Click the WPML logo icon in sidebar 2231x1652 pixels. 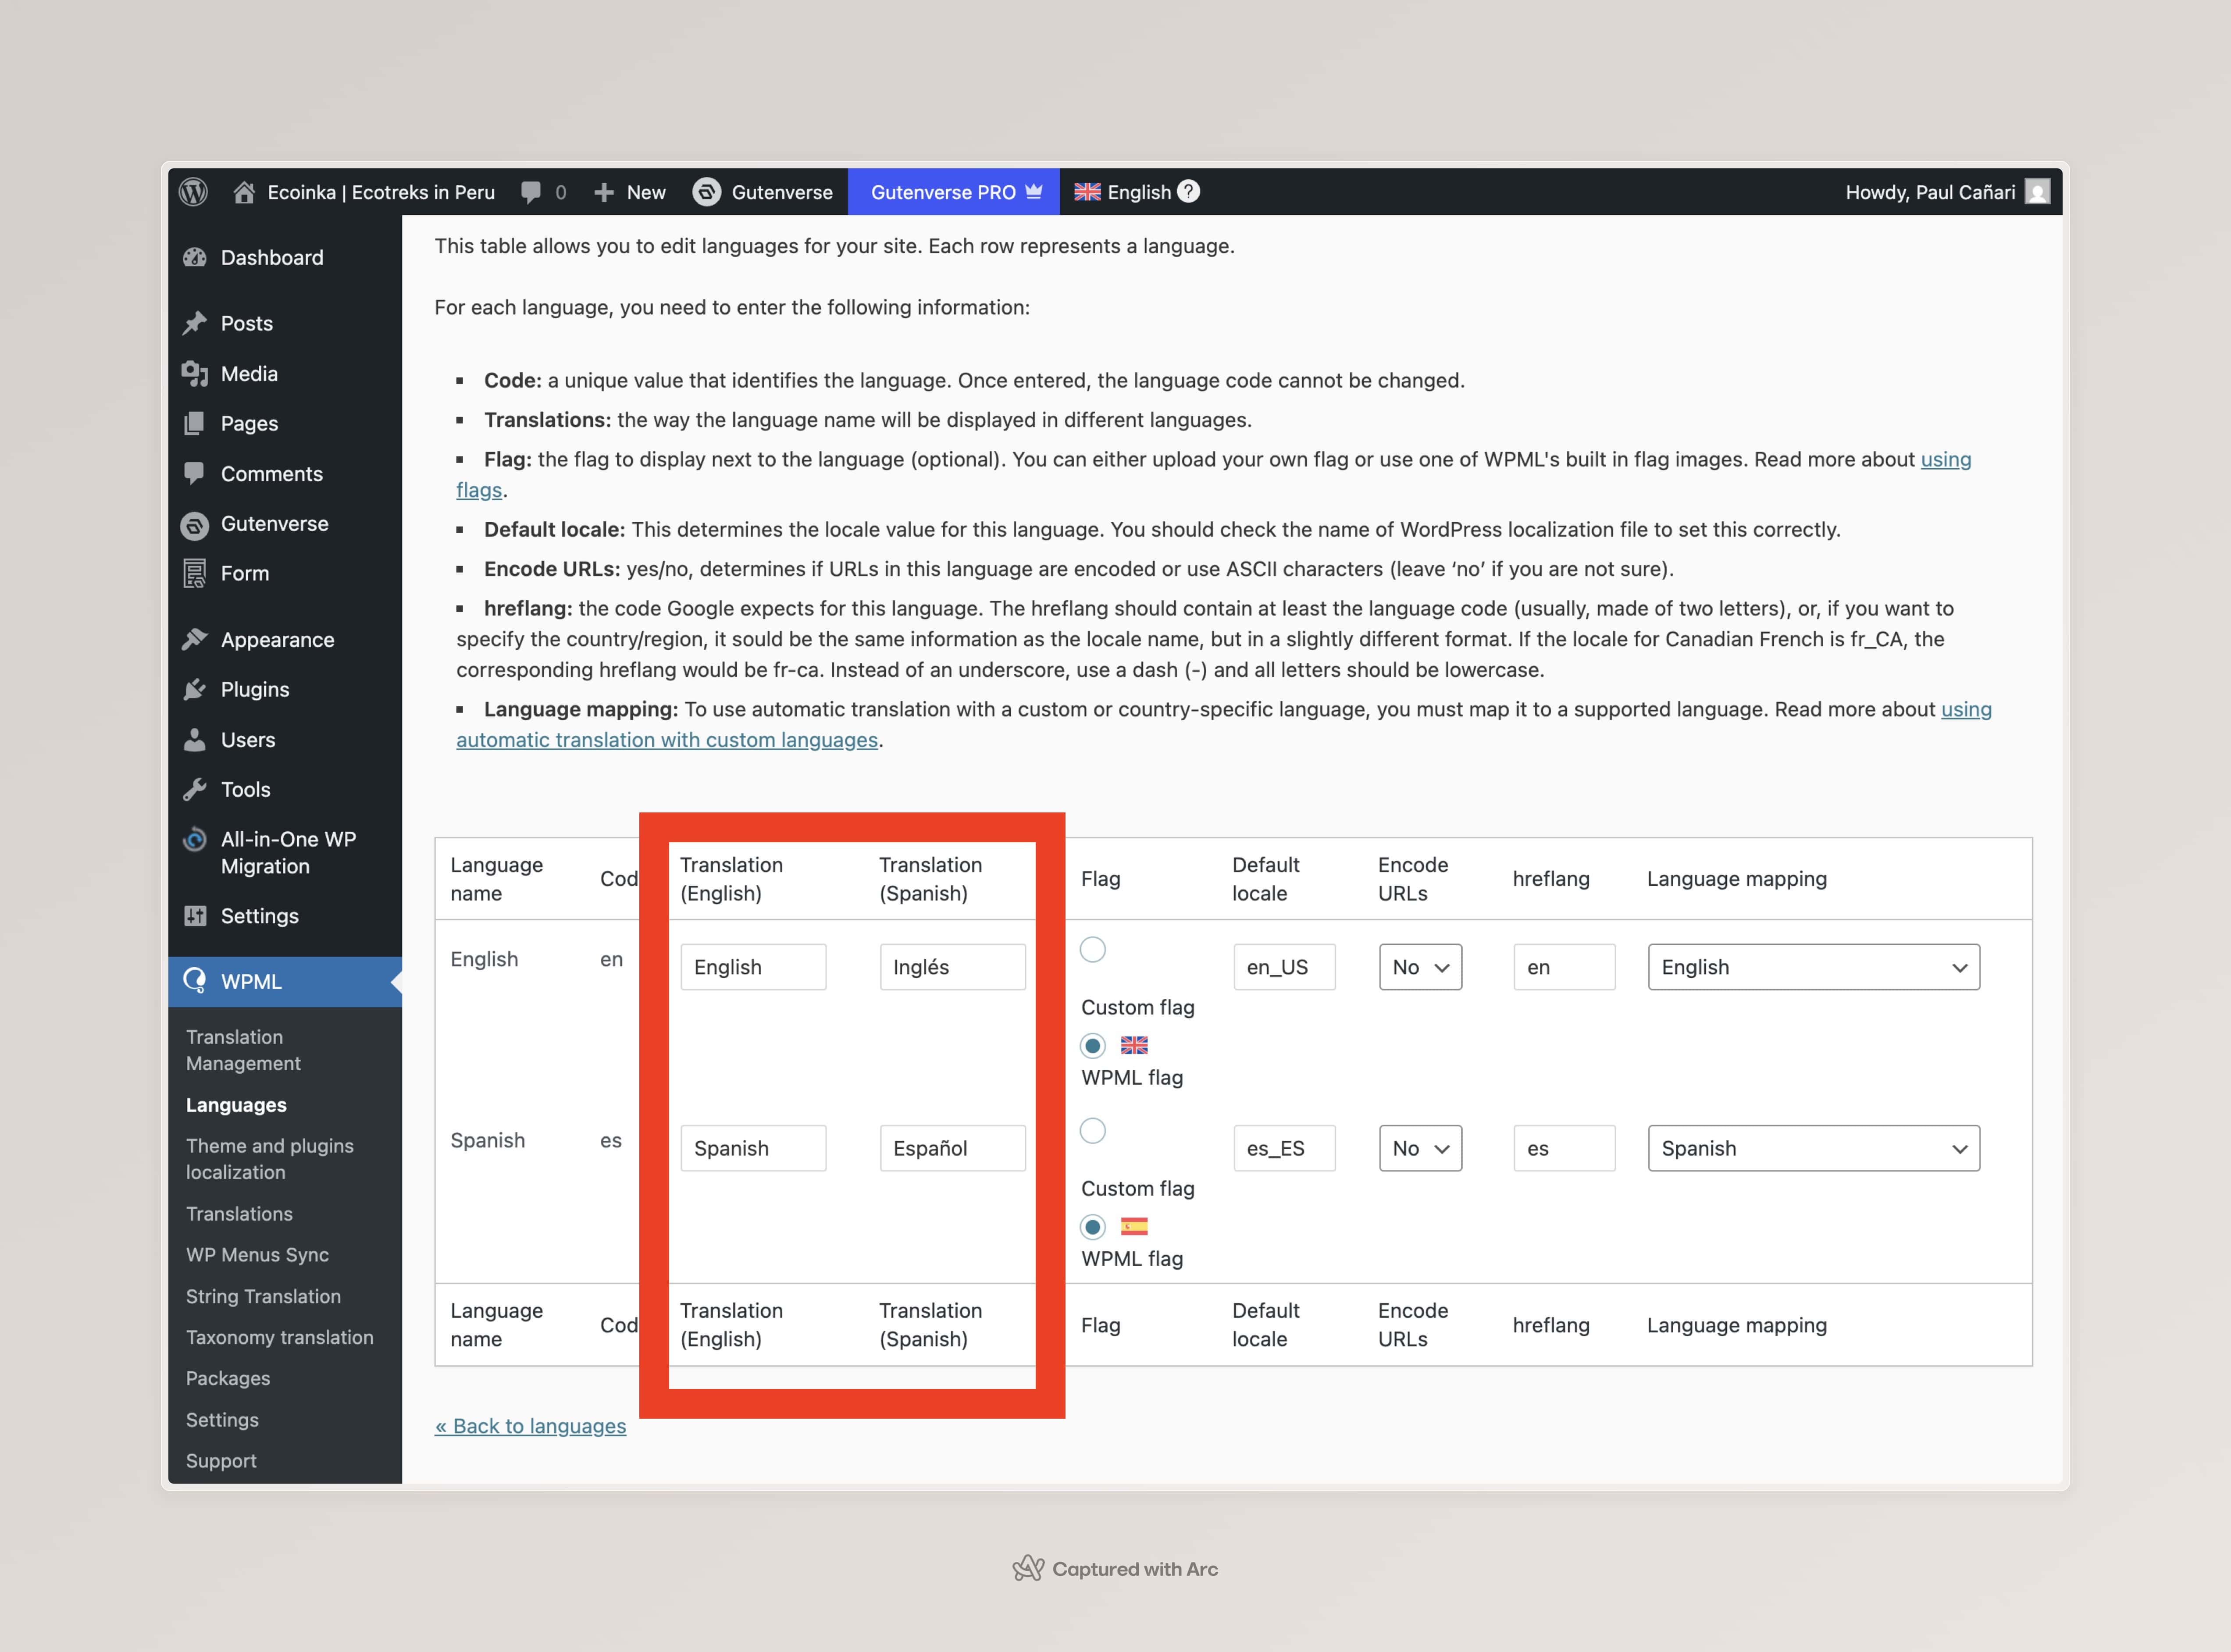[195, 981]
